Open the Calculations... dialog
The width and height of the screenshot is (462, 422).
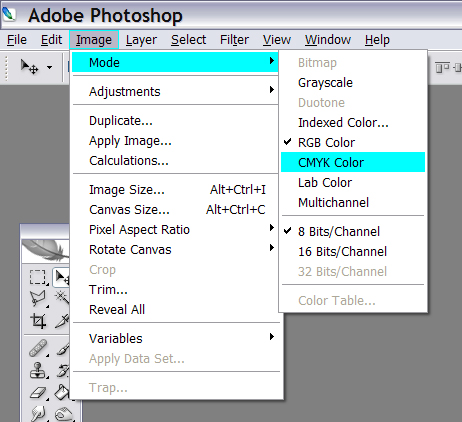click(x=175, y=160)
